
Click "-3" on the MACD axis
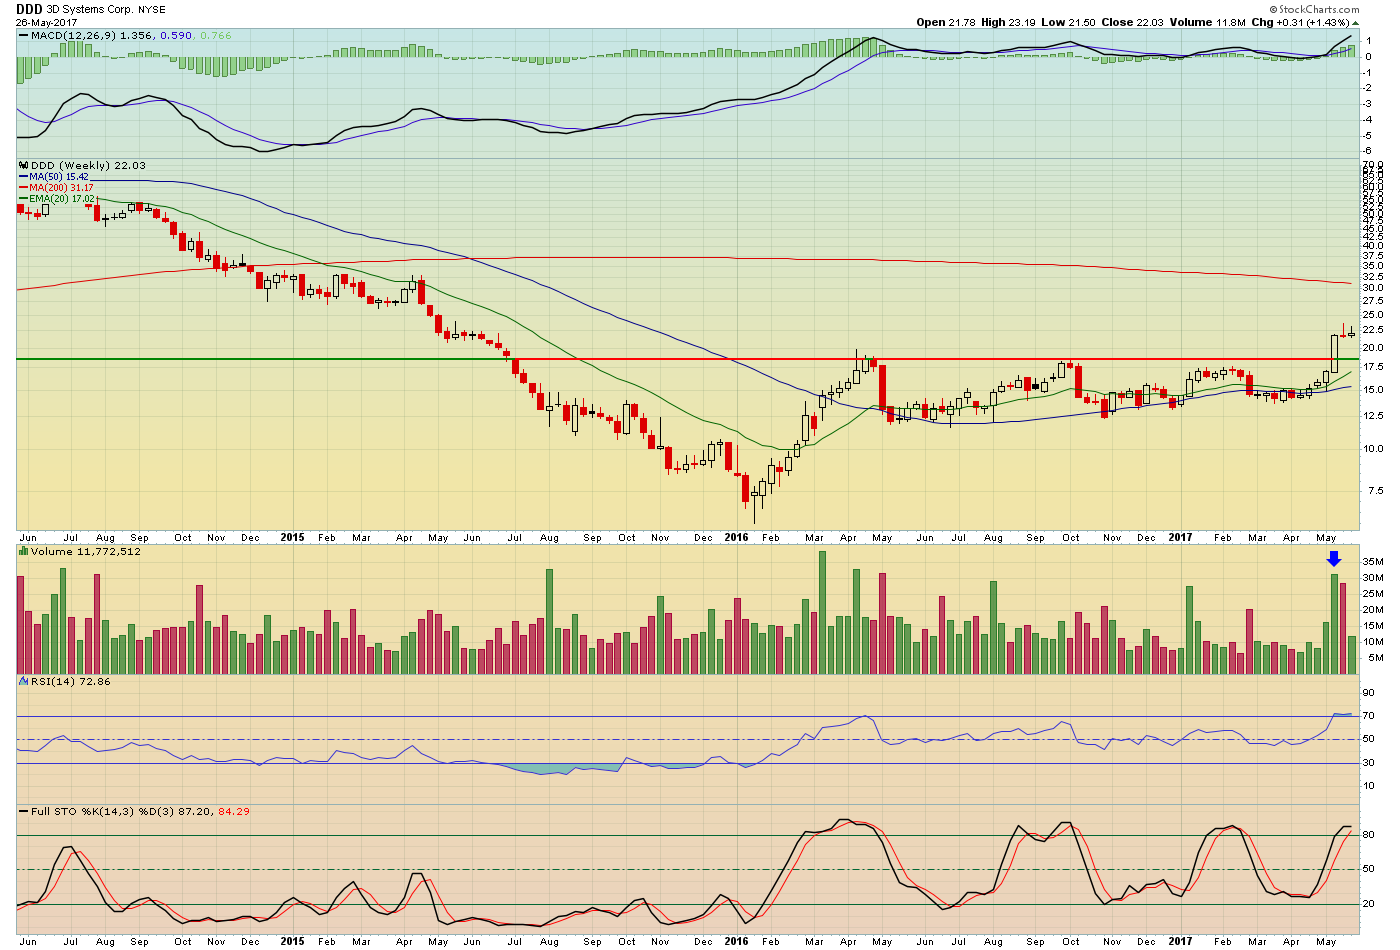pos(1367,103)
